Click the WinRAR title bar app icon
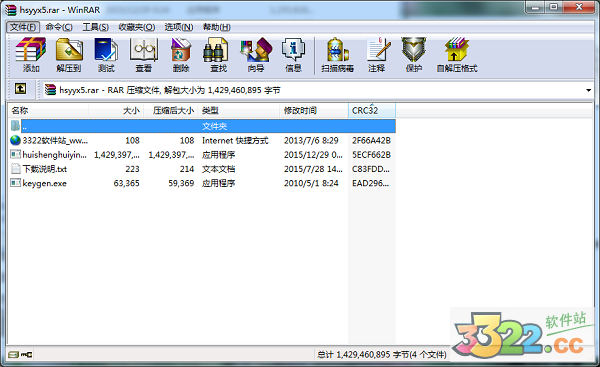 coord(11,9)
